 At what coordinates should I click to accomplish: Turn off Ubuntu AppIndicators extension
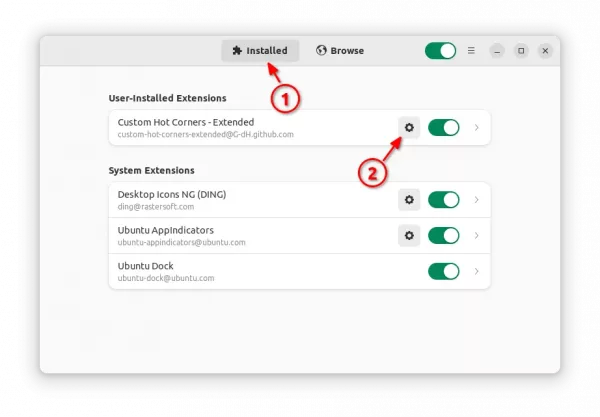(x=443, y=235)
